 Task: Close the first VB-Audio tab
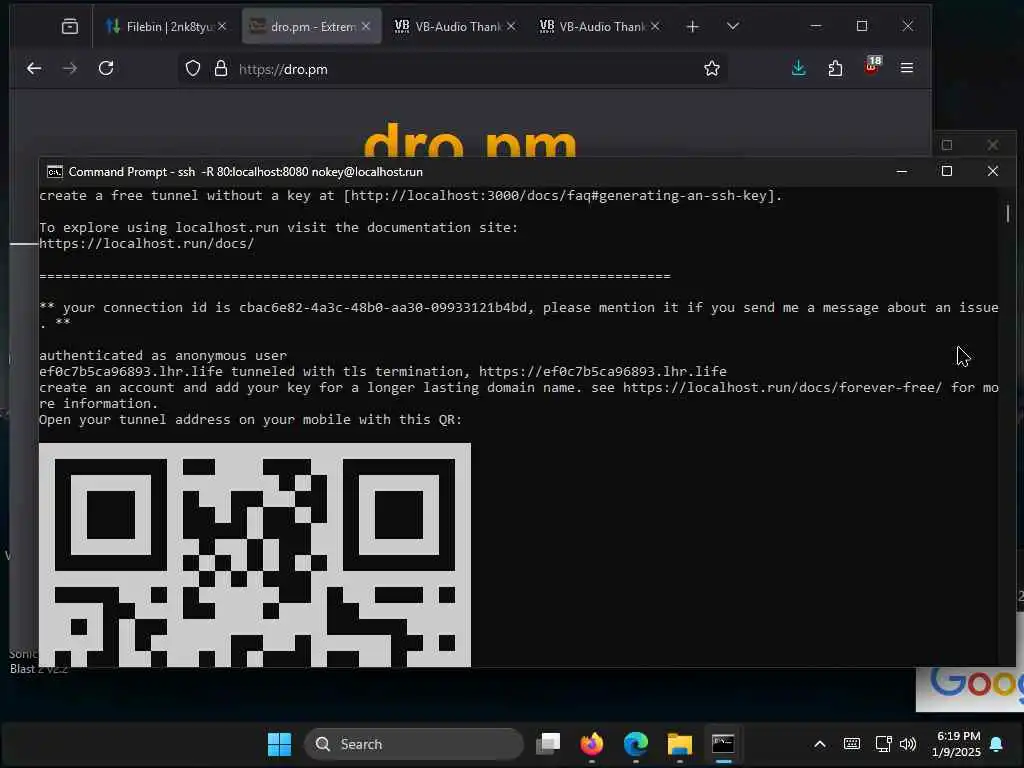(x=511, y=26)
